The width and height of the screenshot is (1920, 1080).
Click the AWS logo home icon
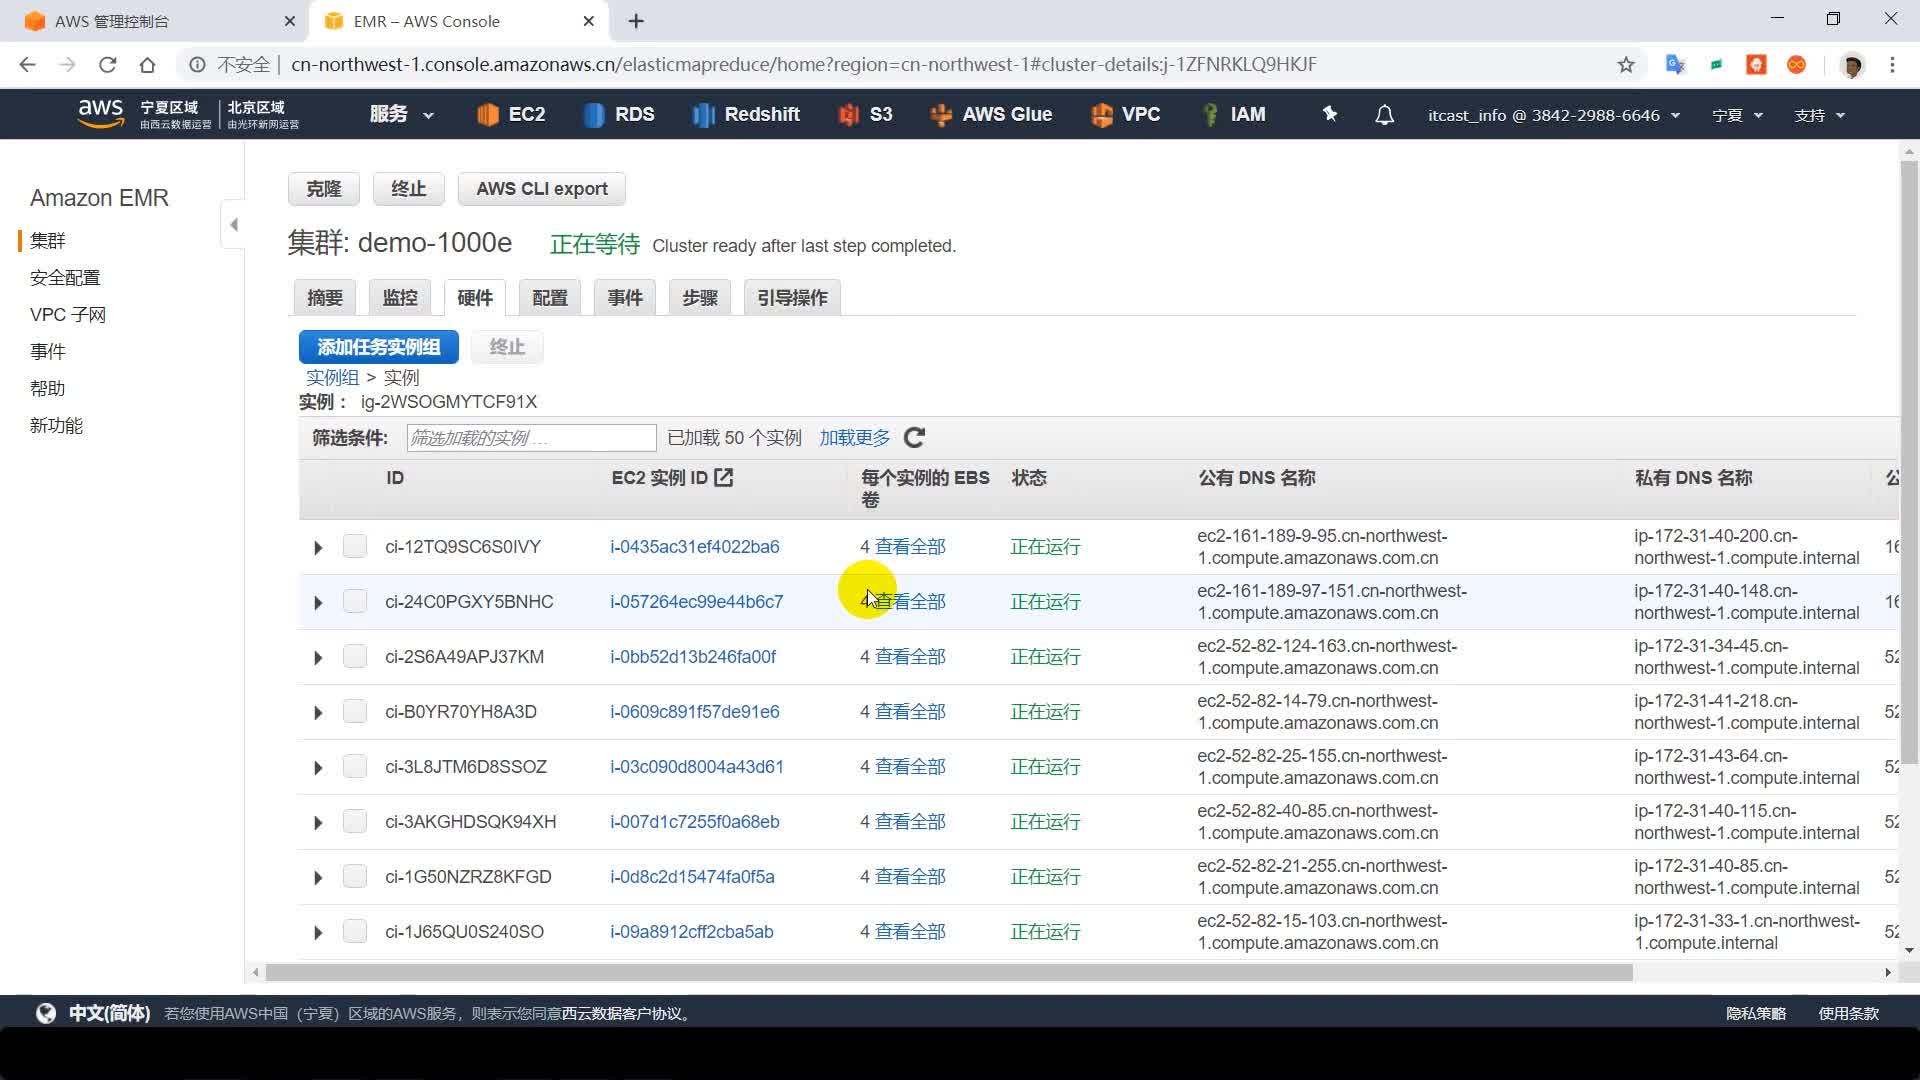(100, 113)
